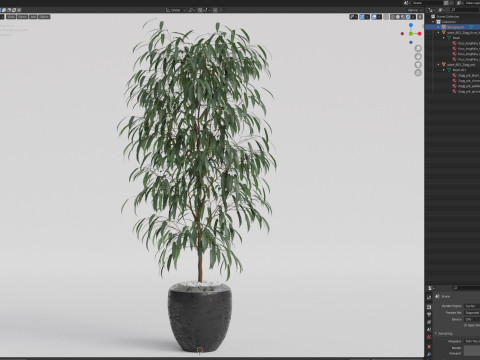Open the Add menu in viewport
Image resolution: width=480 pixels, height=360 pixels.
point(33,17)
